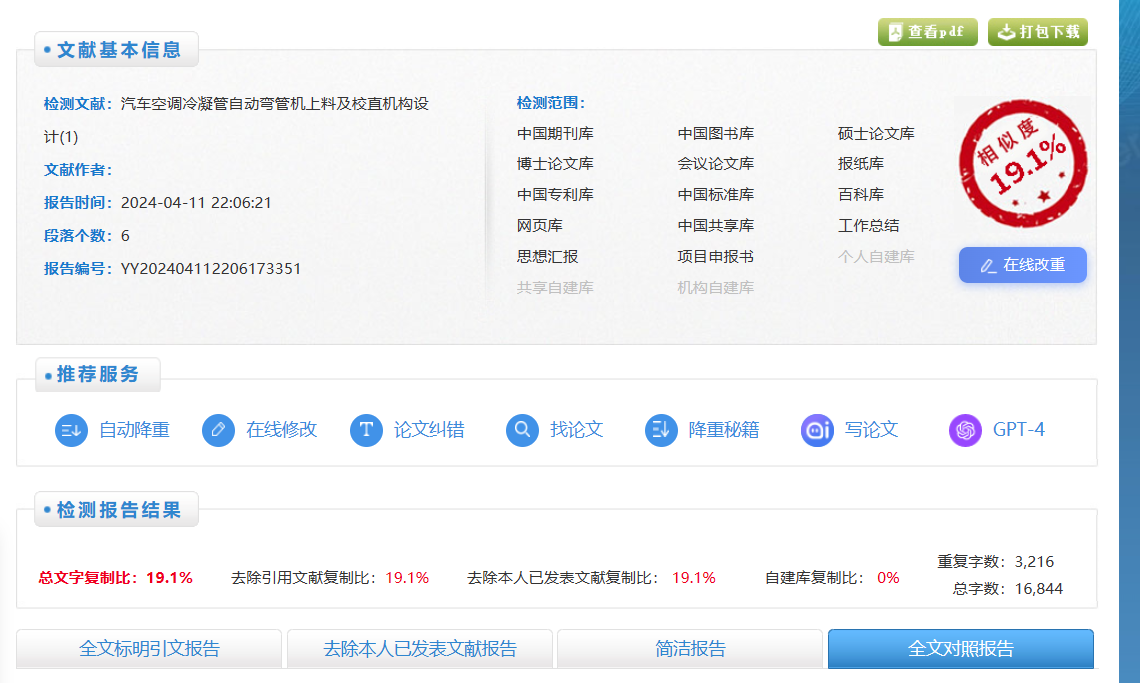
Task: Click the 检测报告结果 section header
Action: [116, 510]
